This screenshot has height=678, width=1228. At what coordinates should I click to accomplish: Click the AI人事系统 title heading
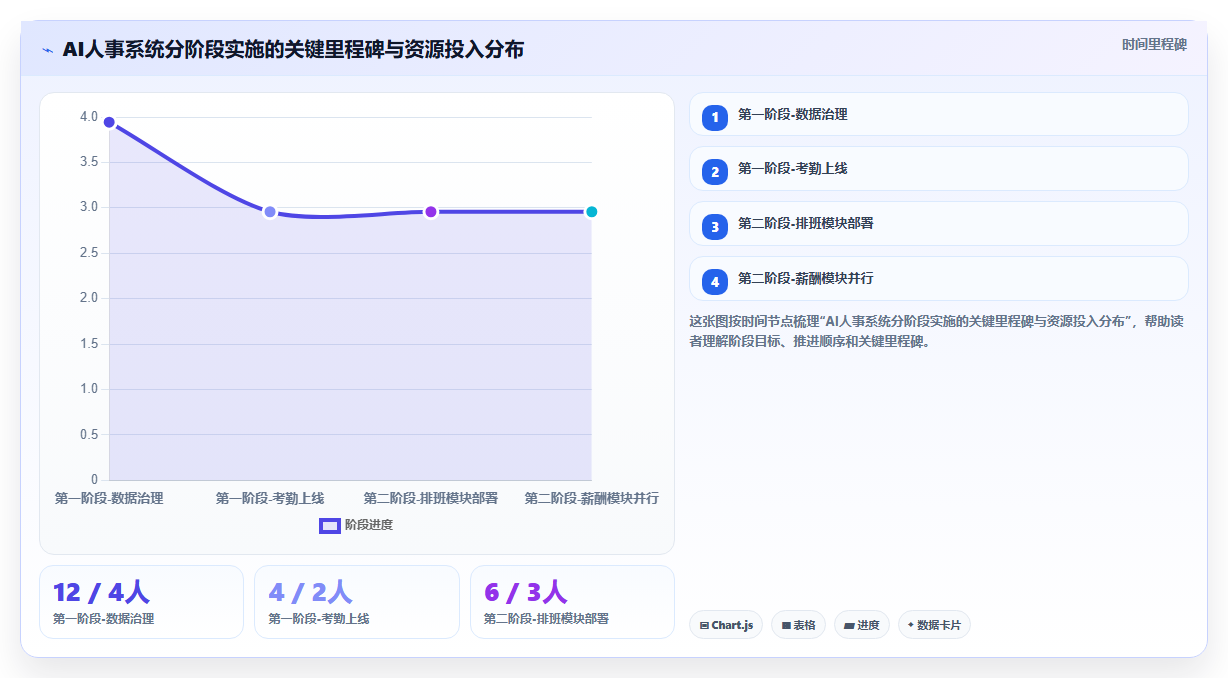coord(293,50)
